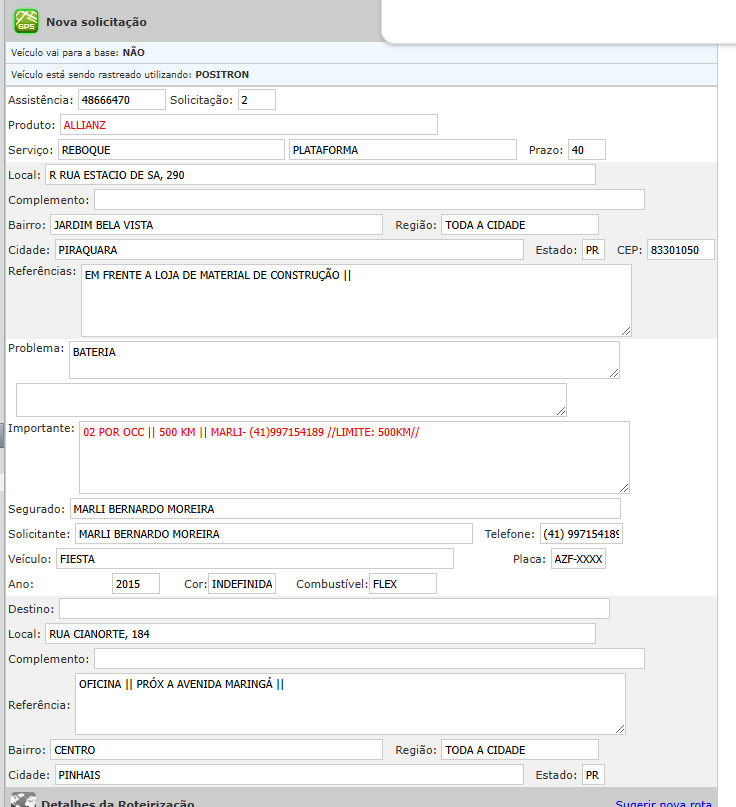This screenshot has width=736, height=807.
Task: Click the Referências textarea resize handle
Action: tap(625, 330)
